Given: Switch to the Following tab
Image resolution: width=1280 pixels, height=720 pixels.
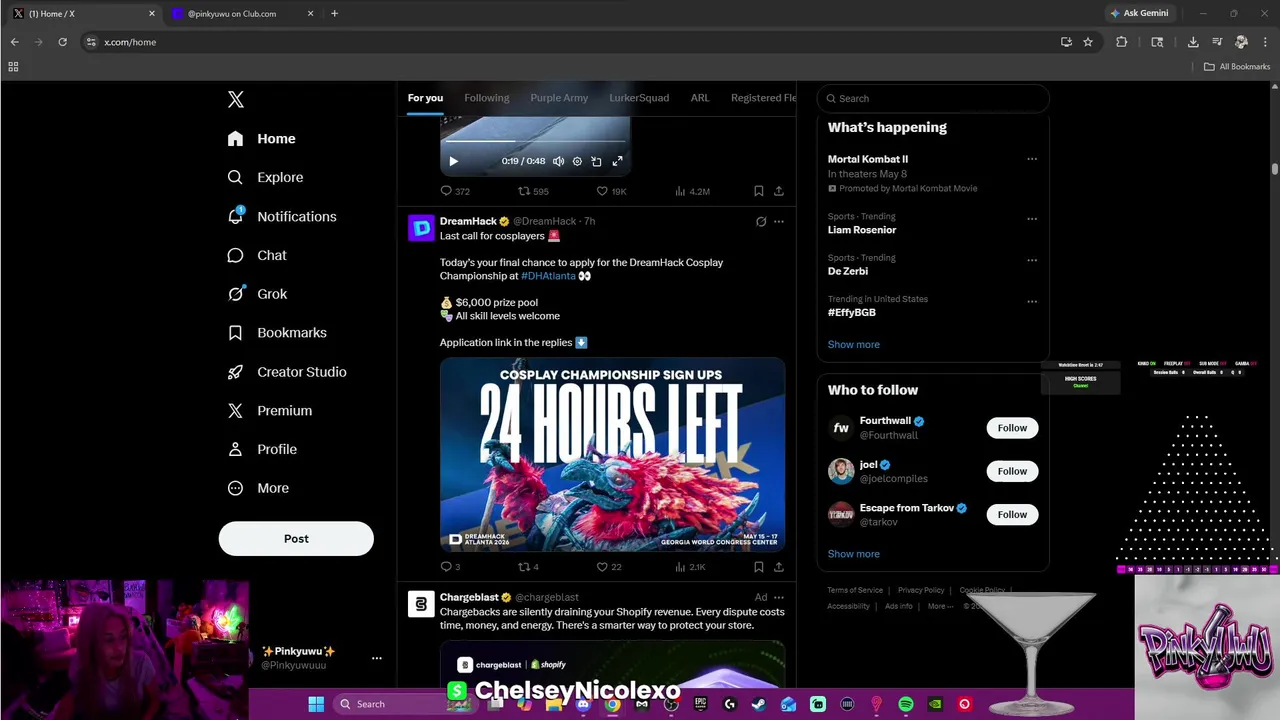Looking at the screenshot, I should [487, 98].
